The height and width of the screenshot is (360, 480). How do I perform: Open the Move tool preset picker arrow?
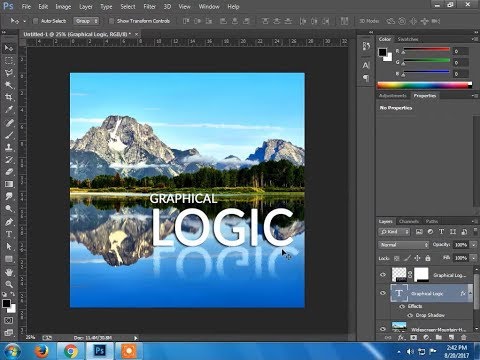(24, 21)
